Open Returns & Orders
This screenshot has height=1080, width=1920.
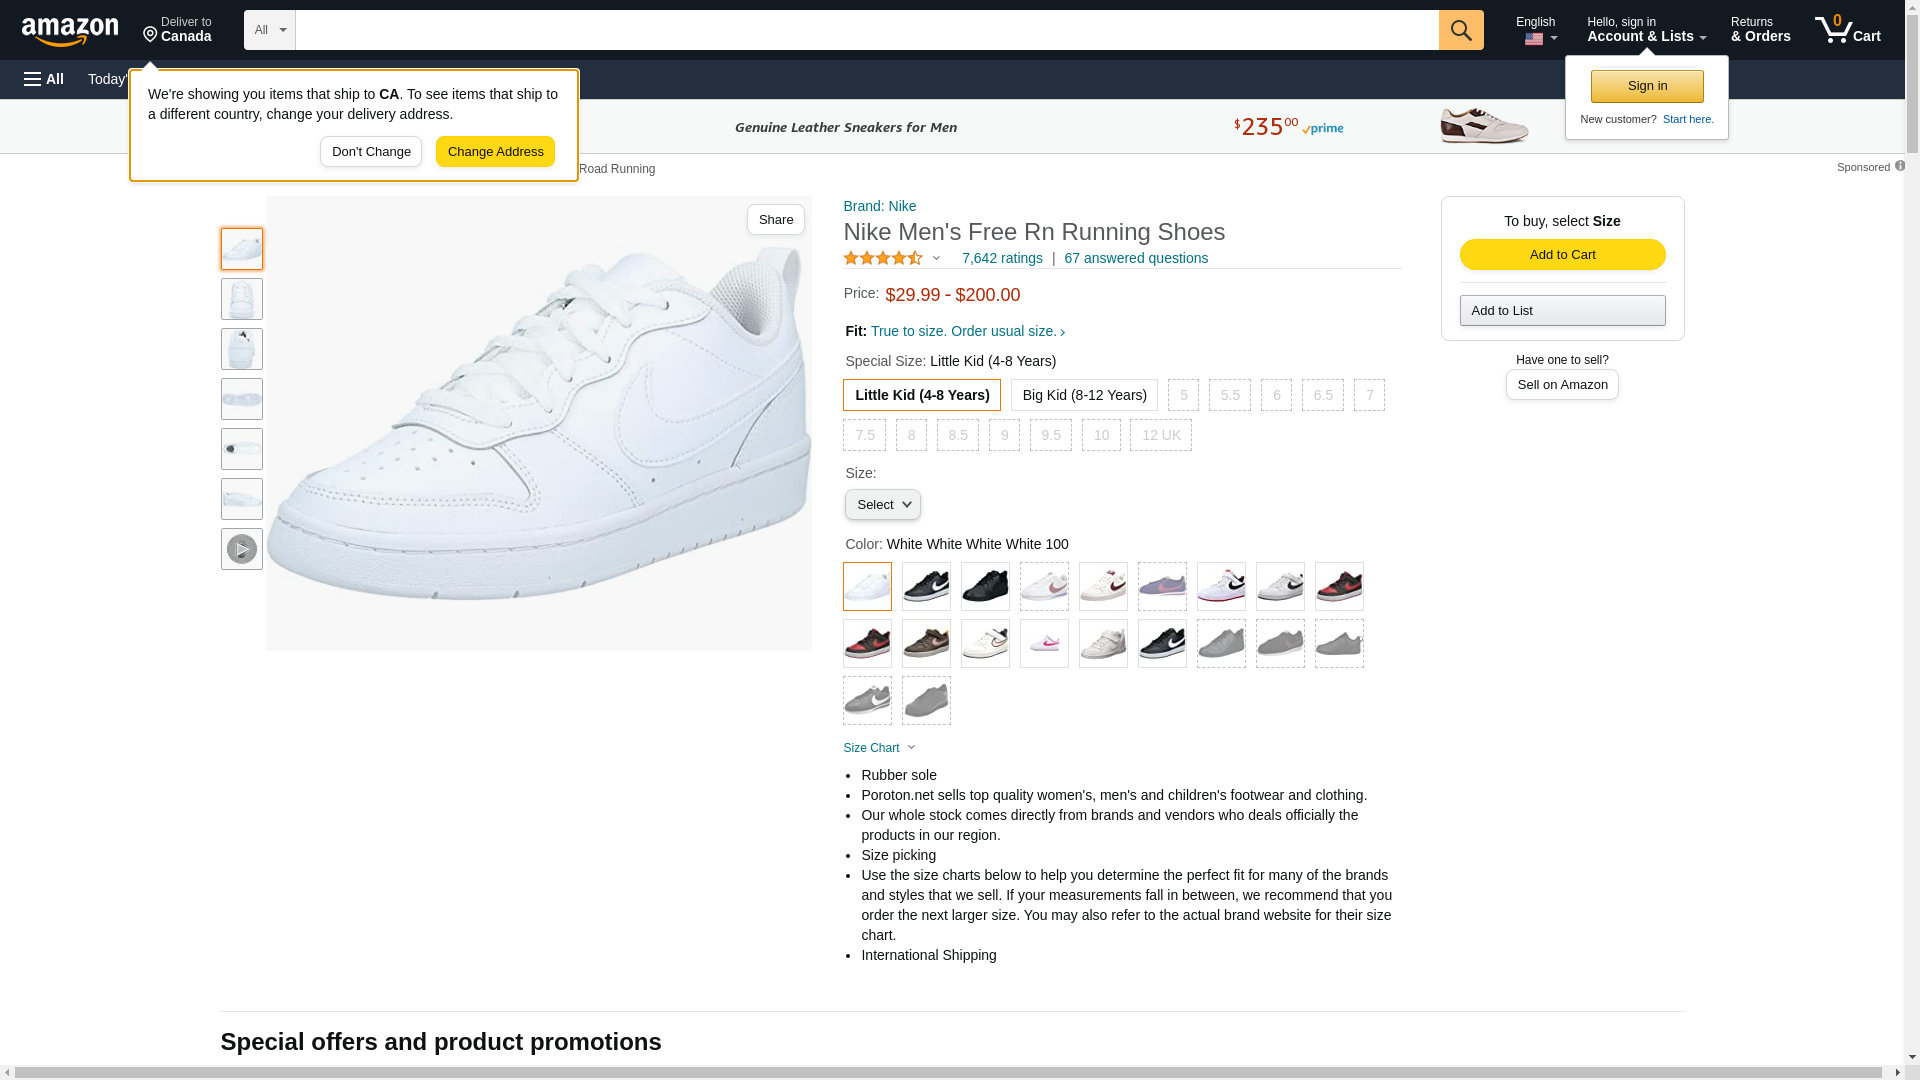tap(1760, 30)
